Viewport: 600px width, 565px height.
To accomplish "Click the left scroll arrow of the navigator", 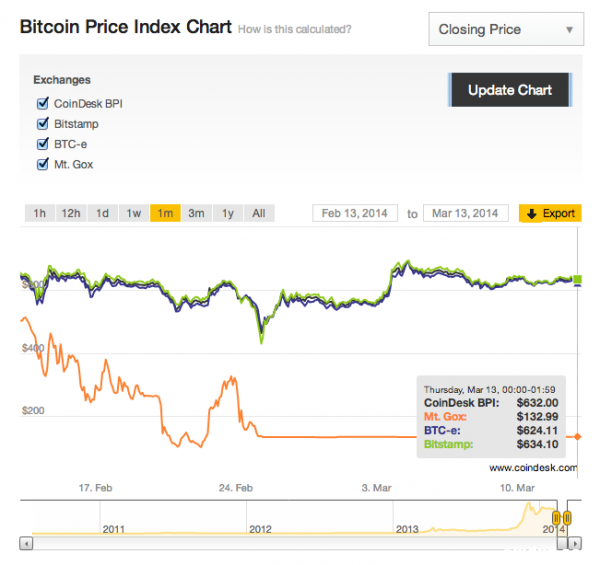I will point(27,545).
